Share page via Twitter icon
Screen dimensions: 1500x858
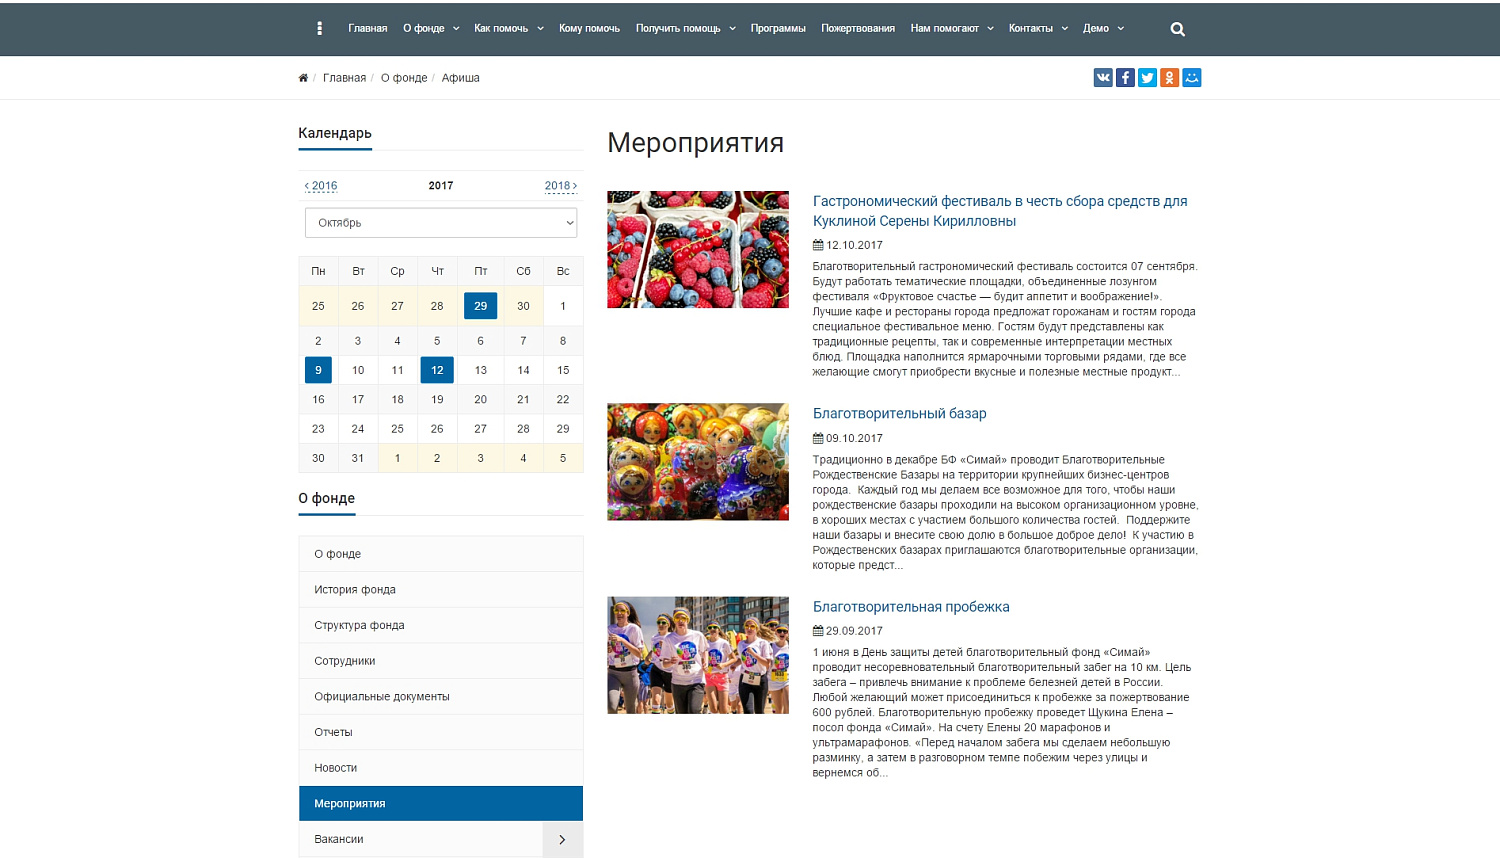pos(1147,78)
